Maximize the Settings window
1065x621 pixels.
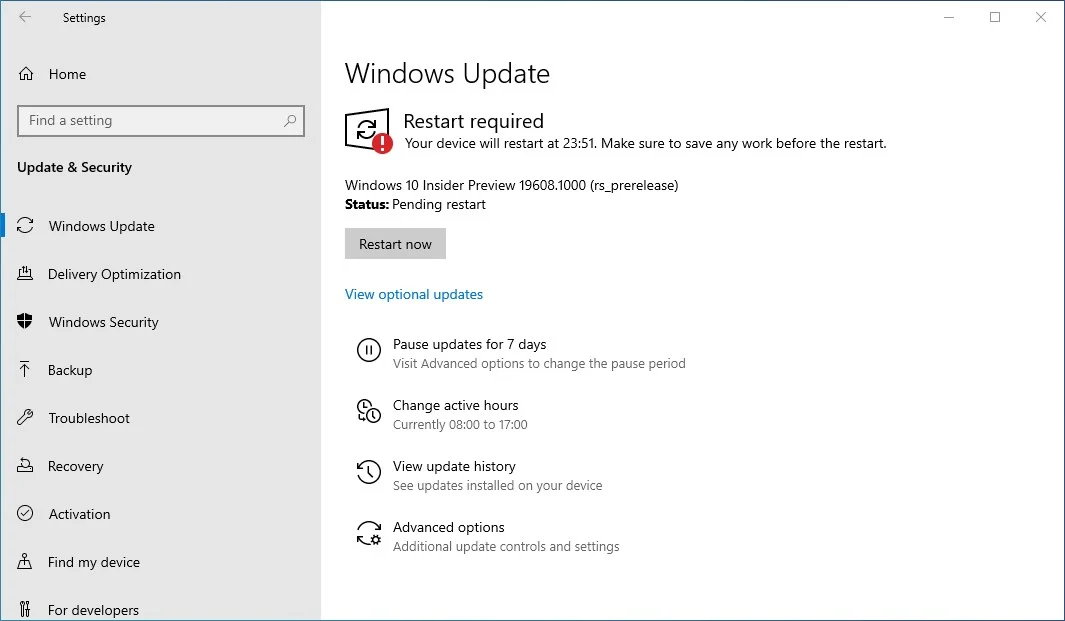point(995,18)
